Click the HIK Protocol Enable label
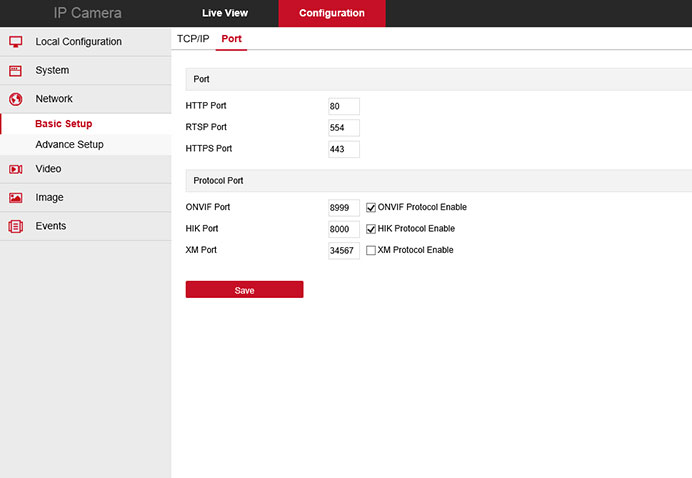Viewport: 692px width, 478px height. pos(416,229)
